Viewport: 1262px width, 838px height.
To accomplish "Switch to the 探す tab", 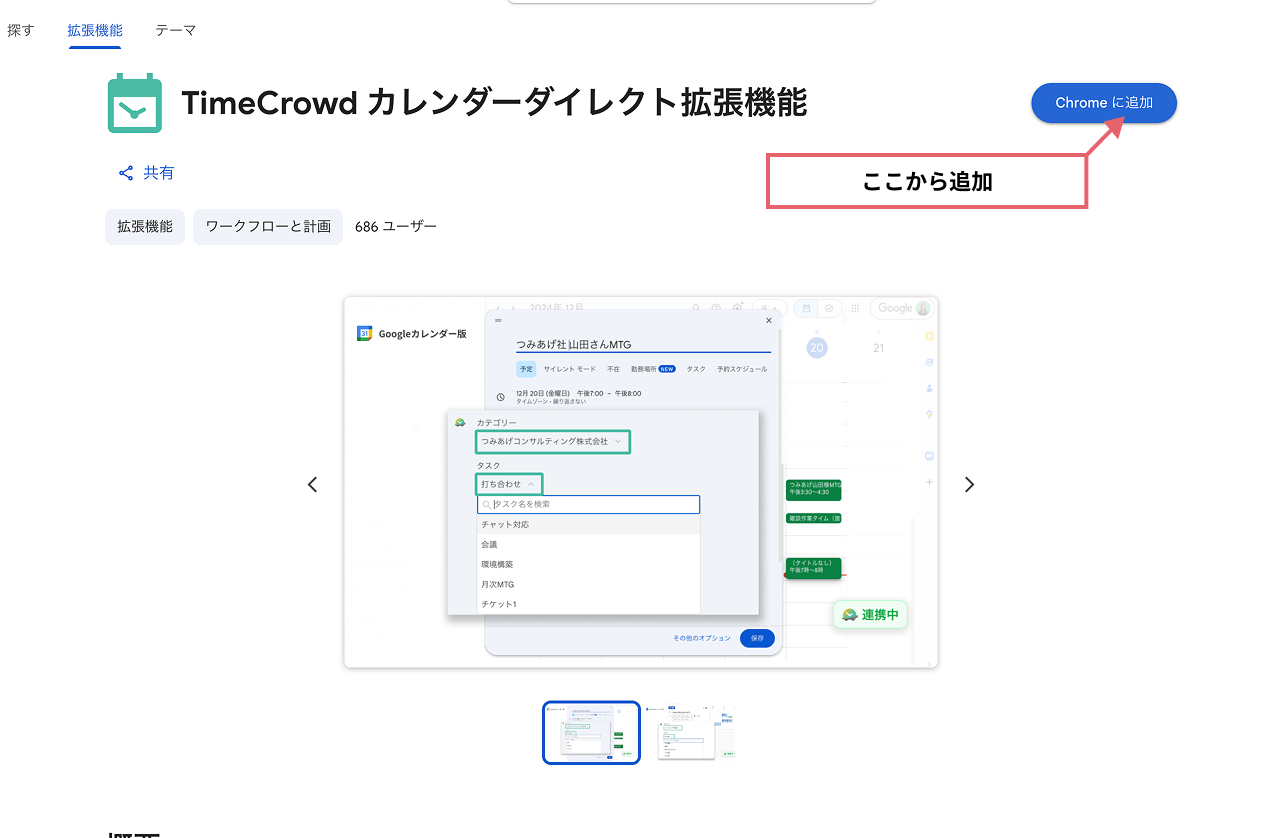I will pyautogui.click(x=19, y=30).
